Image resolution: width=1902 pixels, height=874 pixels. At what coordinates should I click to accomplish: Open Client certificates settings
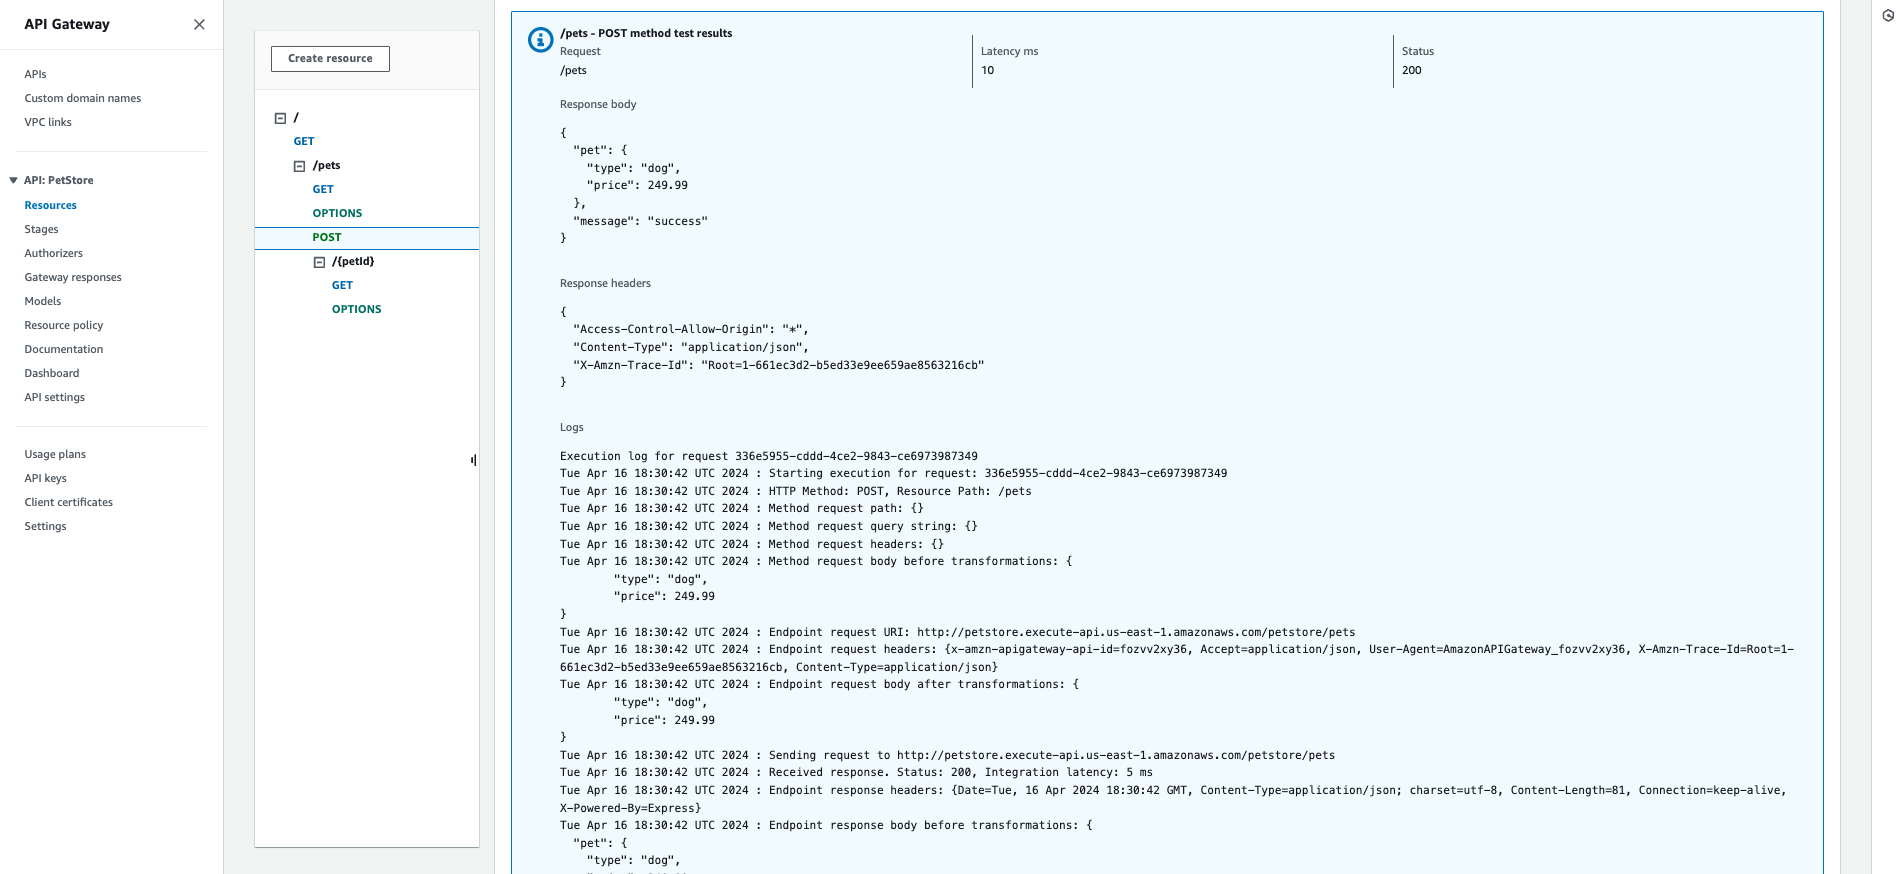(x=68, y=502)
